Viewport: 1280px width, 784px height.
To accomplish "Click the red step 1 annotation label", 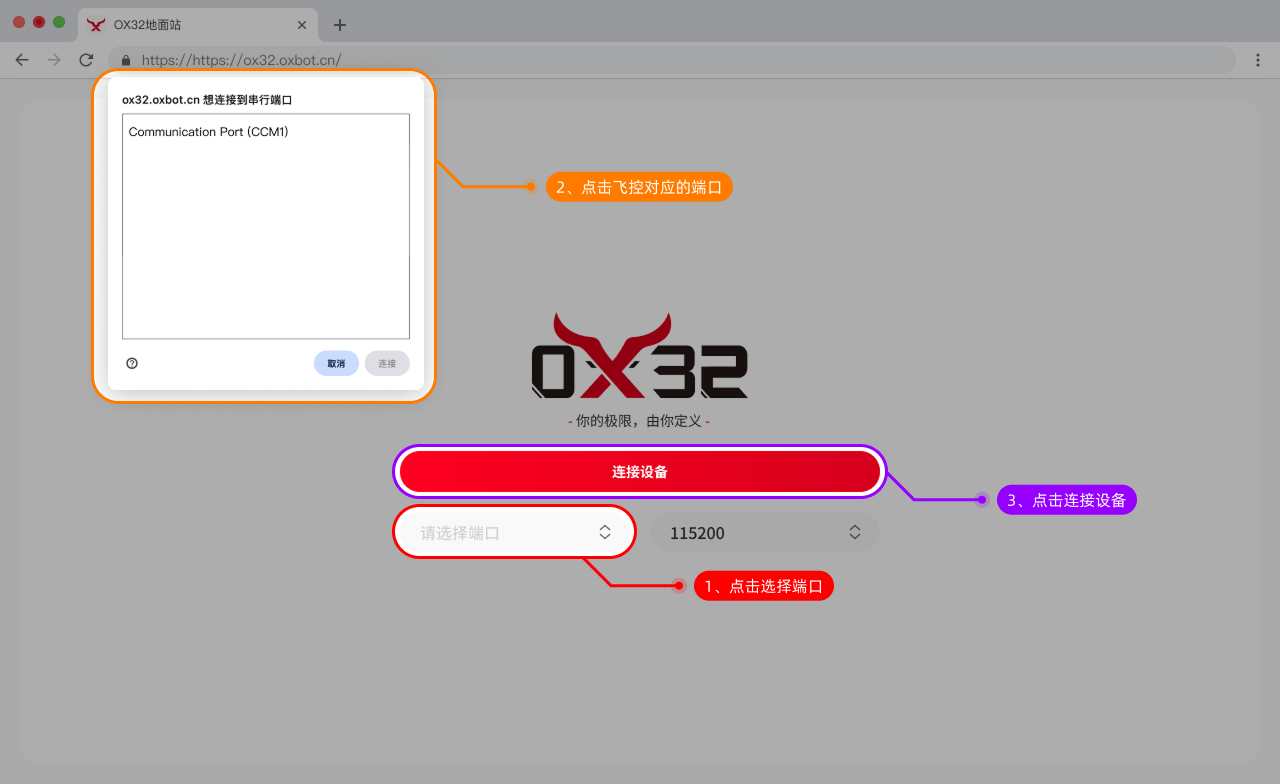I will click(764, 586).
